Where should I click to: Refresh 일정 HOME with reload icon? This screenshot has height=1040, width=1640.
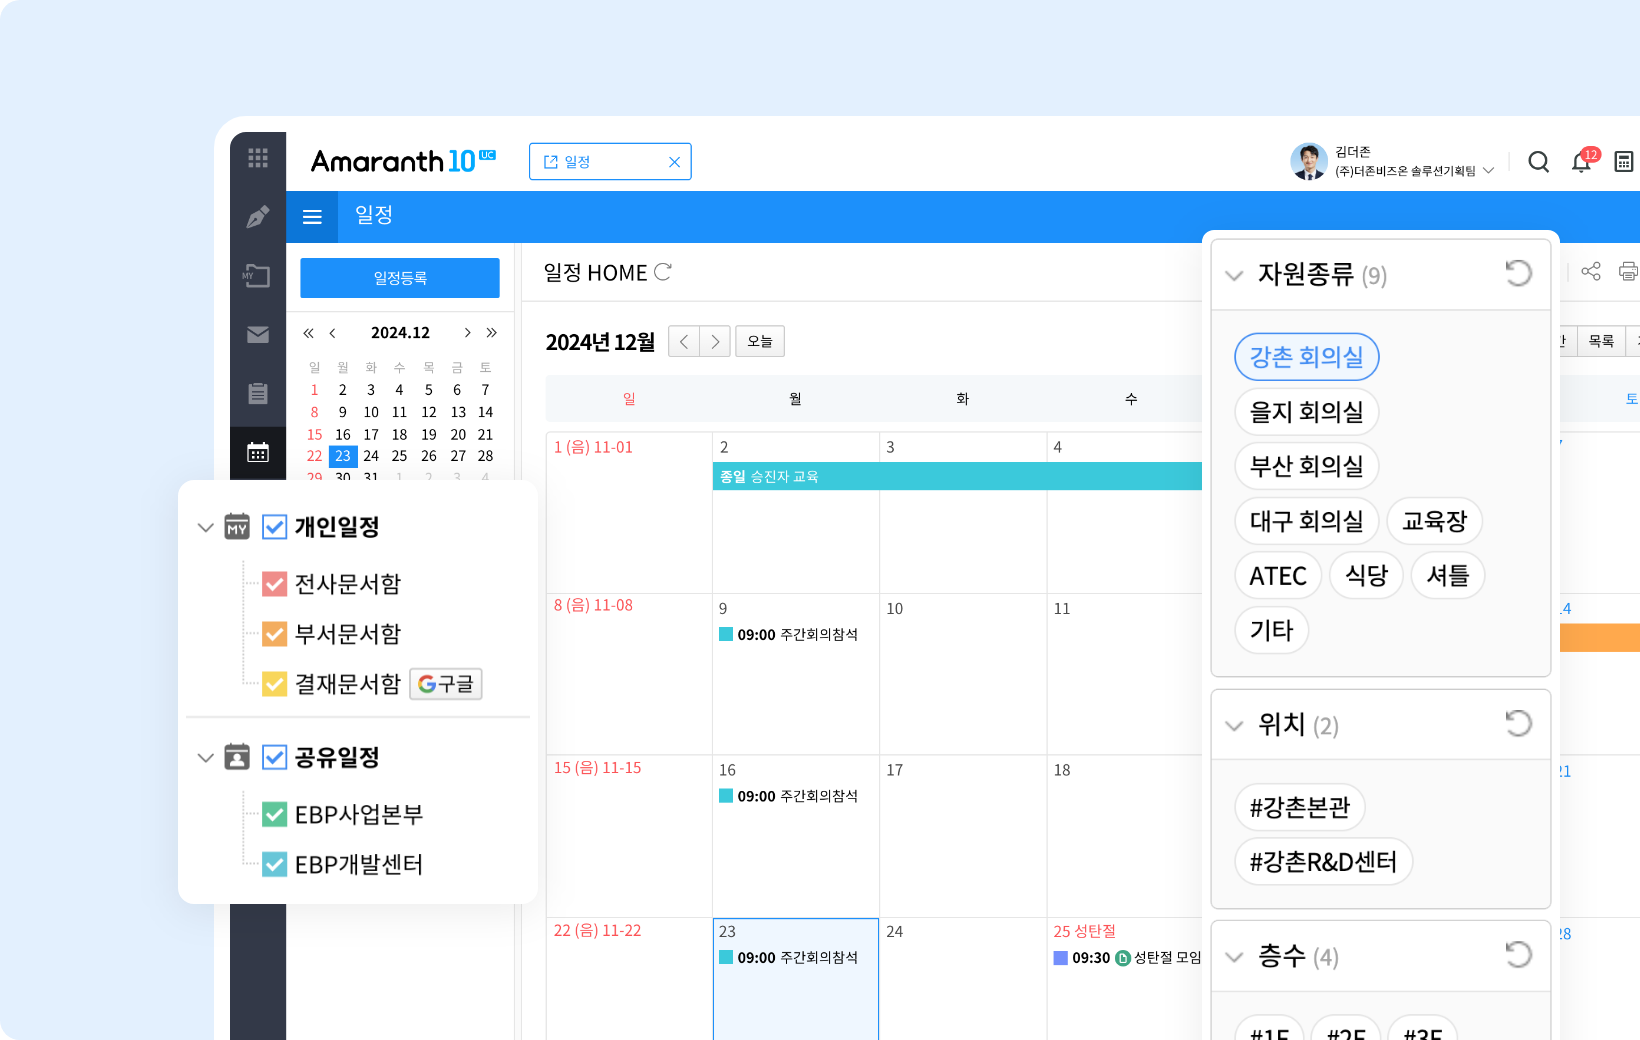pyautogui.click(x=663, y=271)
